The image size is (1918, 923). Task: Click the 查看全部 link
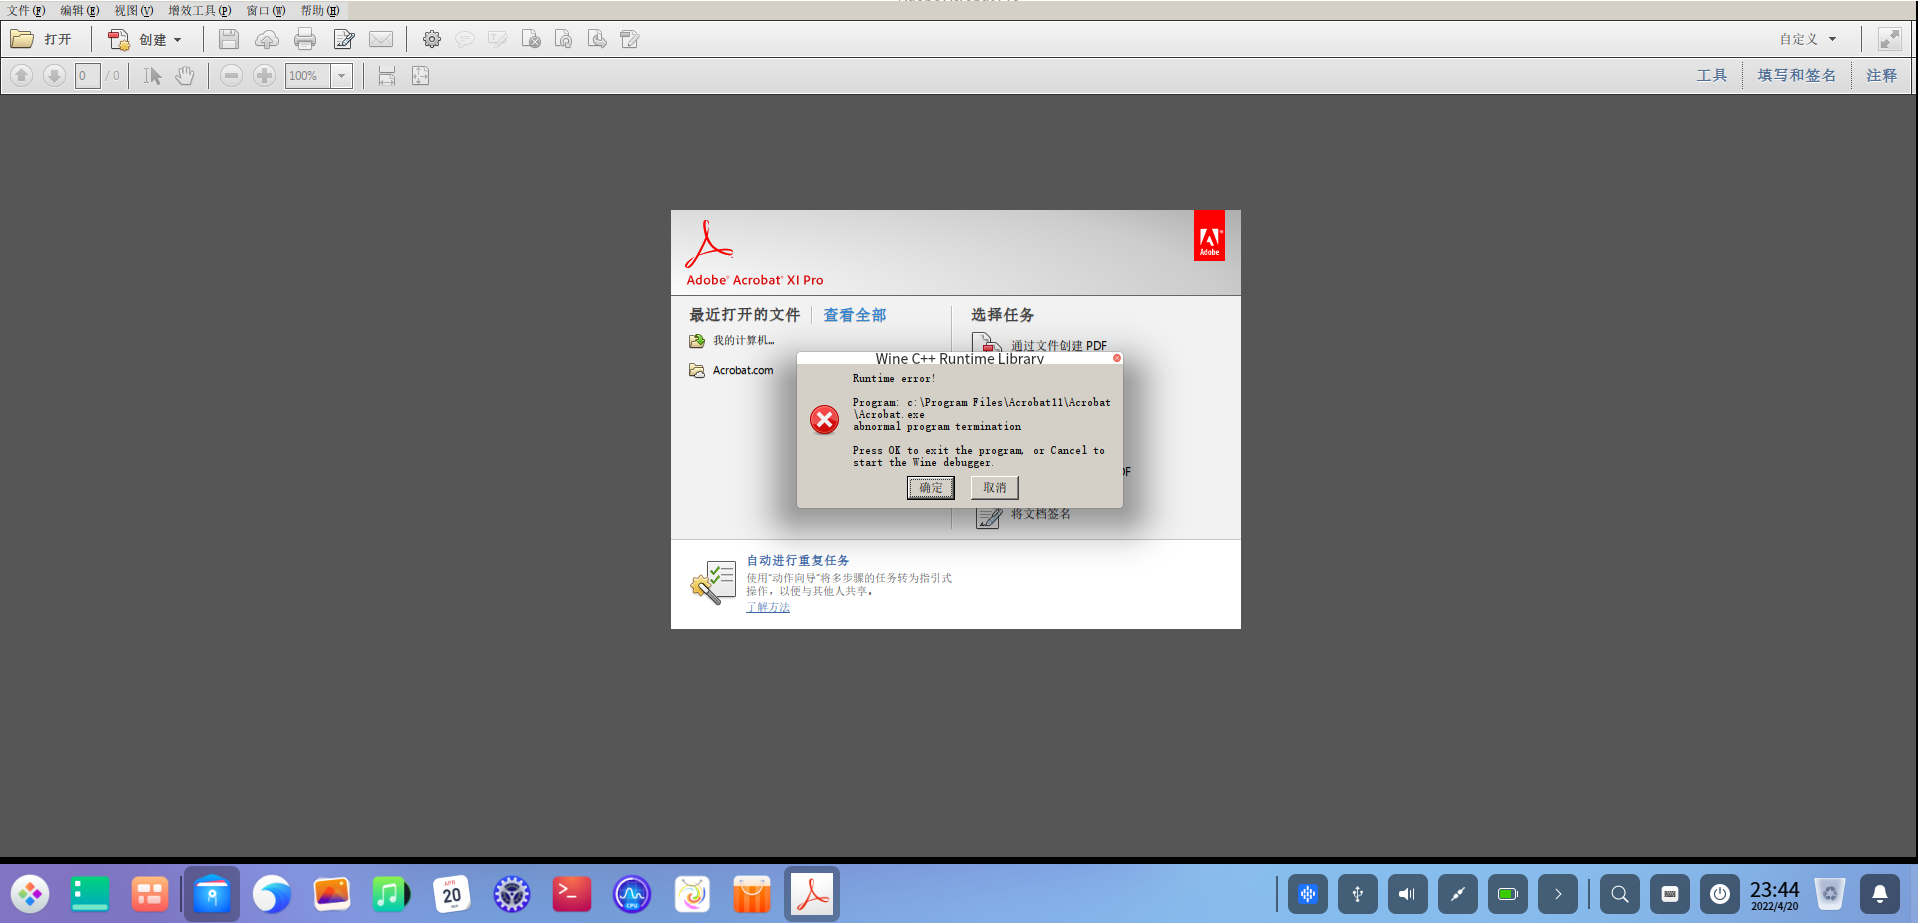(854, 314)
